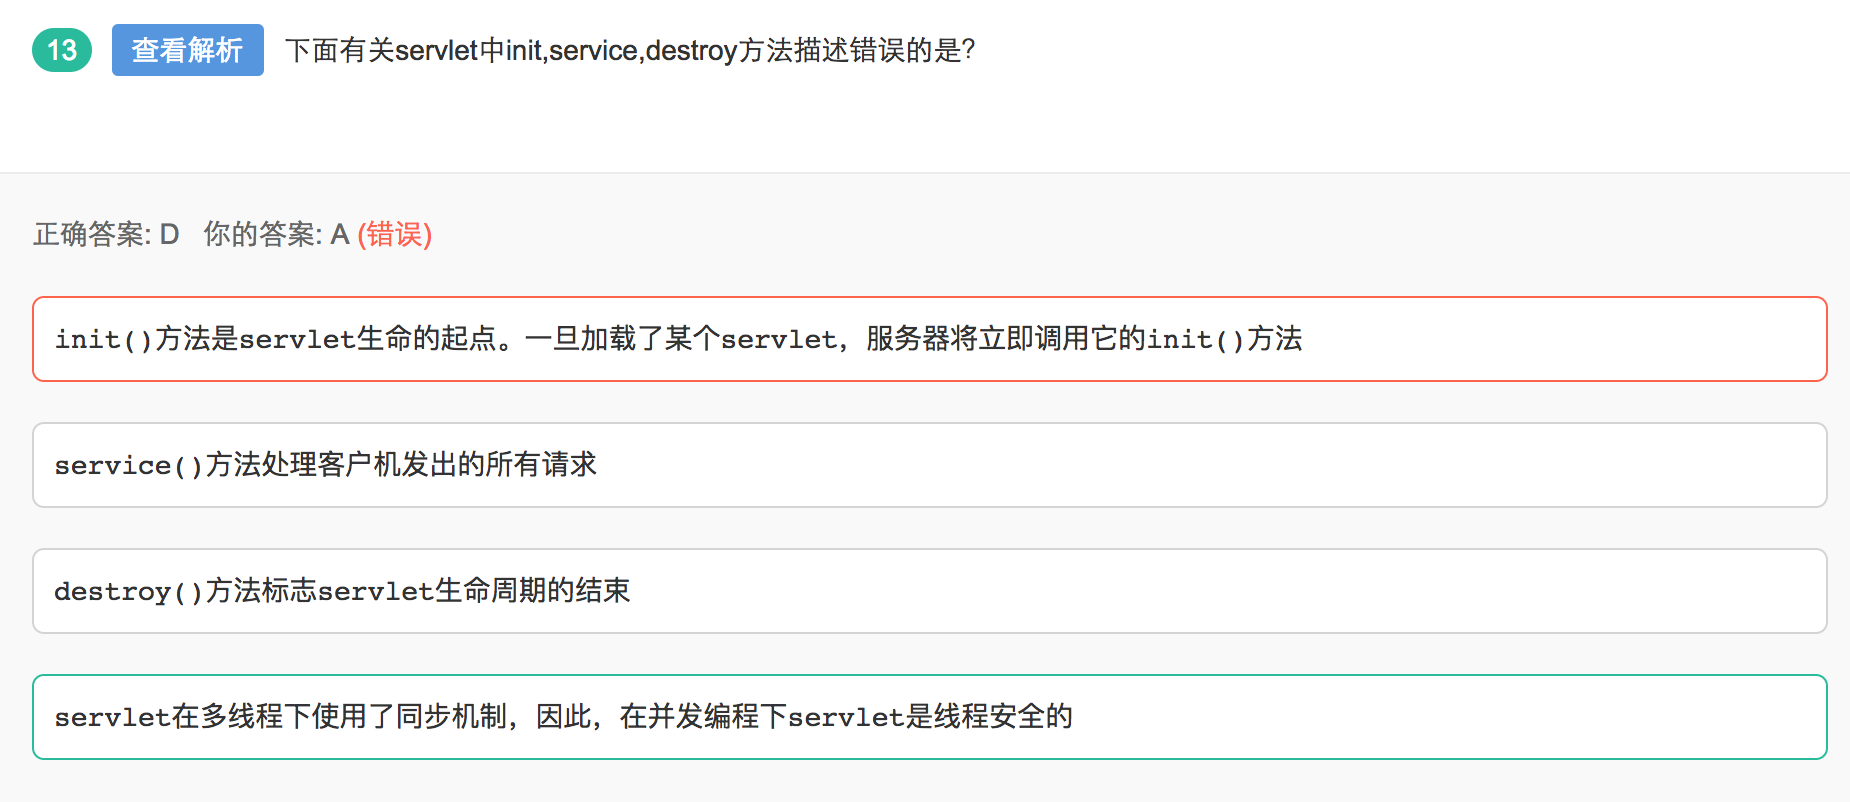
Task: Select the init() method answer option
Action: (930, 339)
